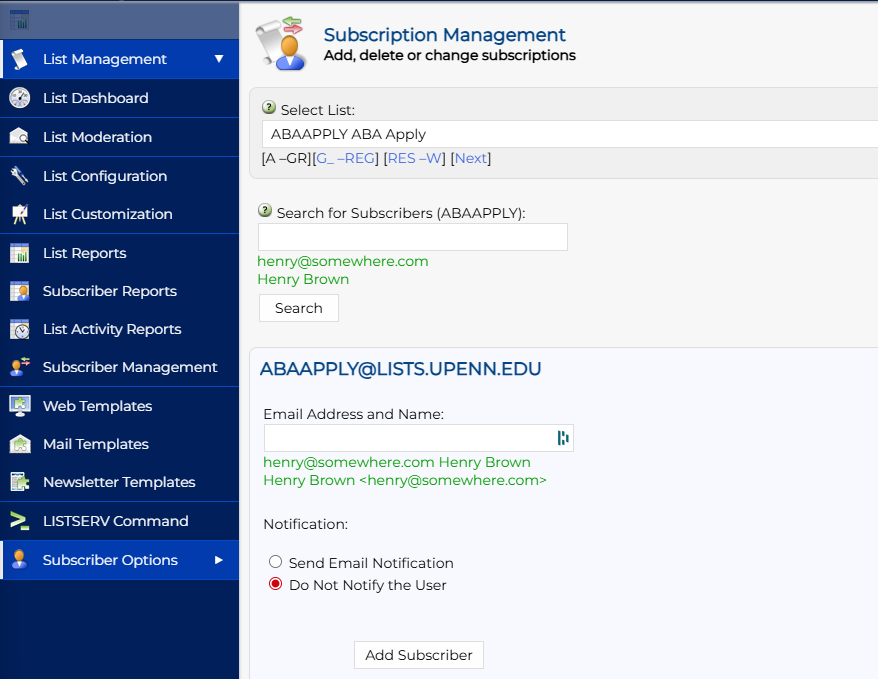Open List Activity Reports menu item
This screenshot has height=679, width=878.
point(119,329)
